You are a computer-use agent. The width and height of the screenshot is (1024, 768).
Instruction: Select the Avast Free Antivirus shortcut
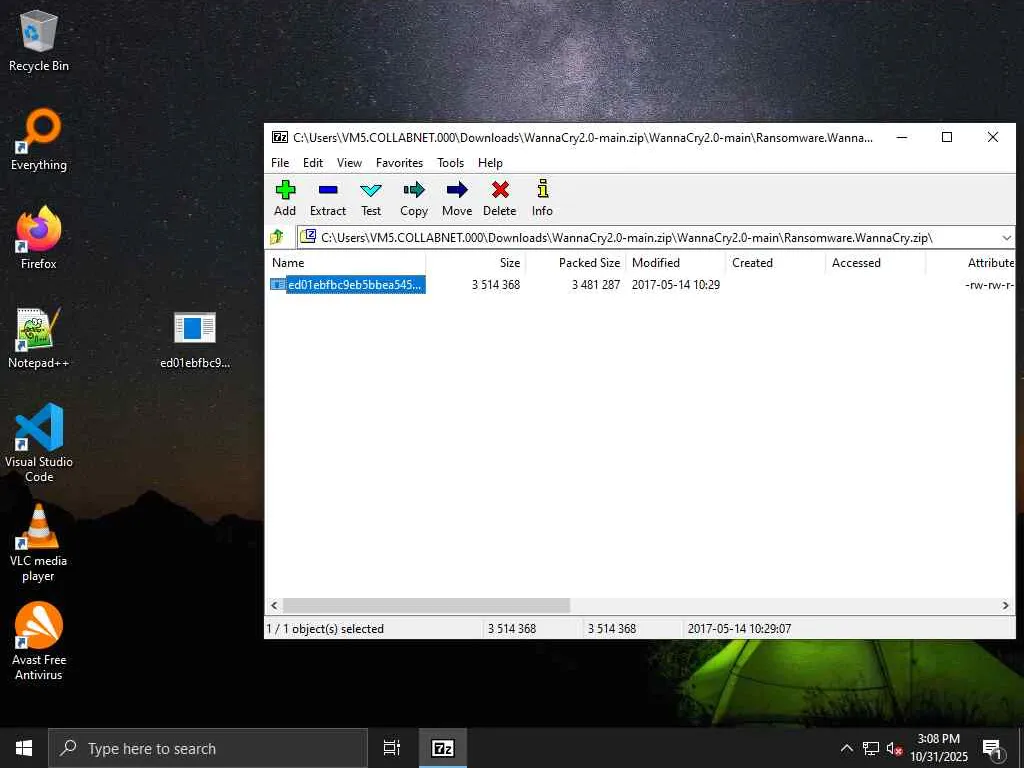coord(39,641)
